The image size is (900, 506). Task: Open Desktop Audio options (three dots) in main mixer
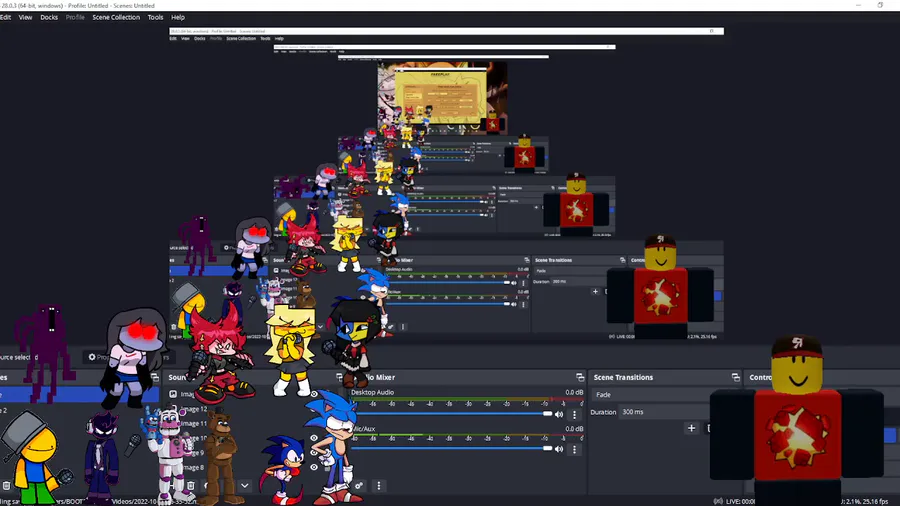coord(575,414)
